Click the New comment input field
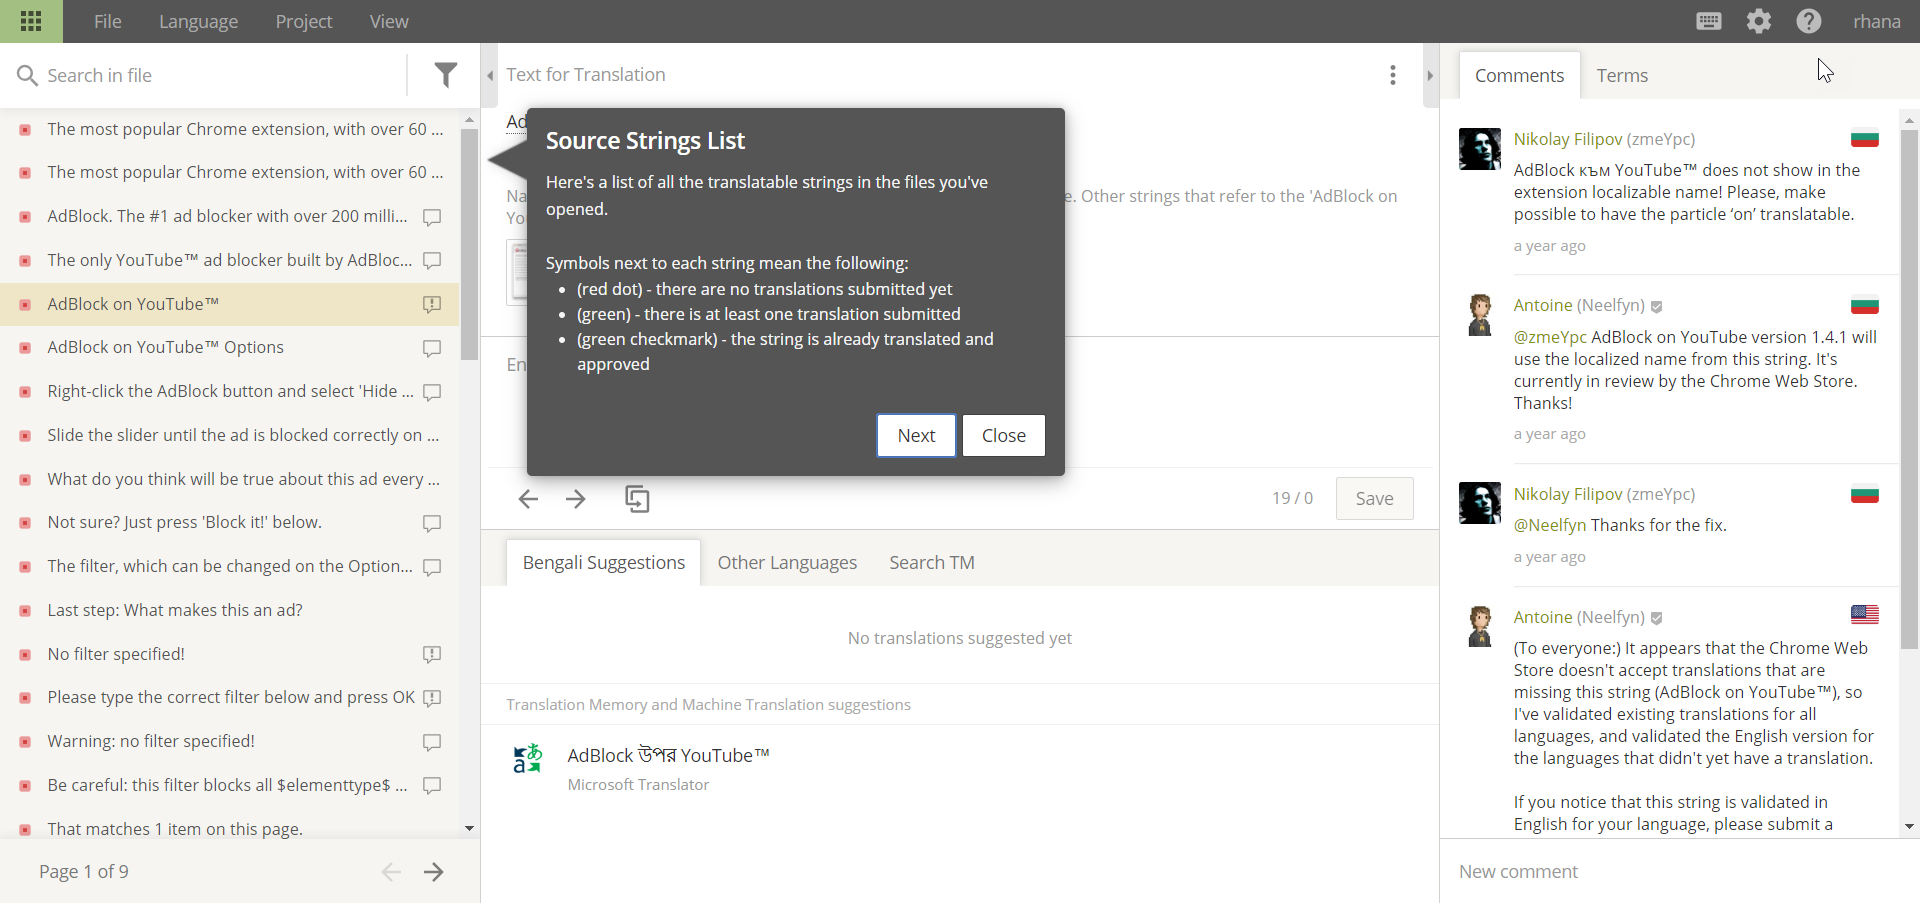The image size is (1920, 903). (x=1680, y=871)
